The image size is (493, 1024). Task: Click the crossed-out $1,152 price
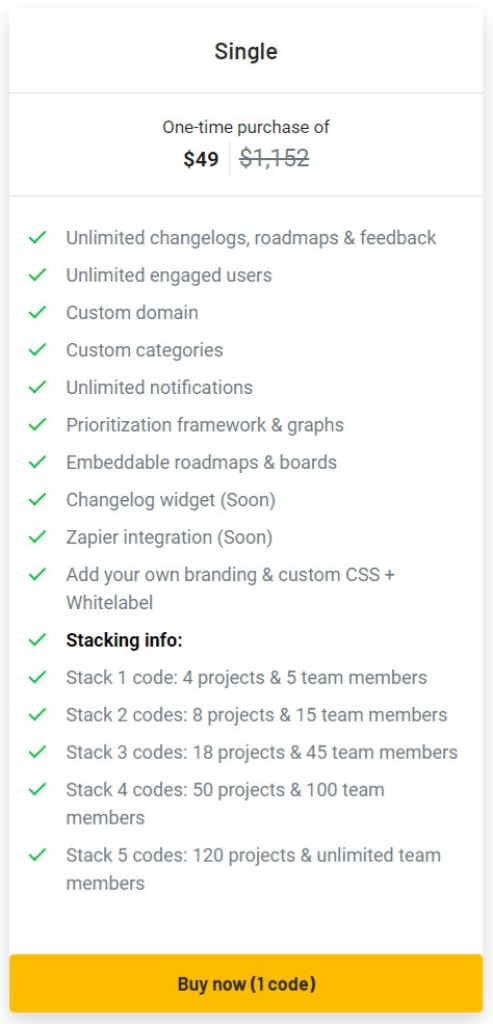click(274, 158)
